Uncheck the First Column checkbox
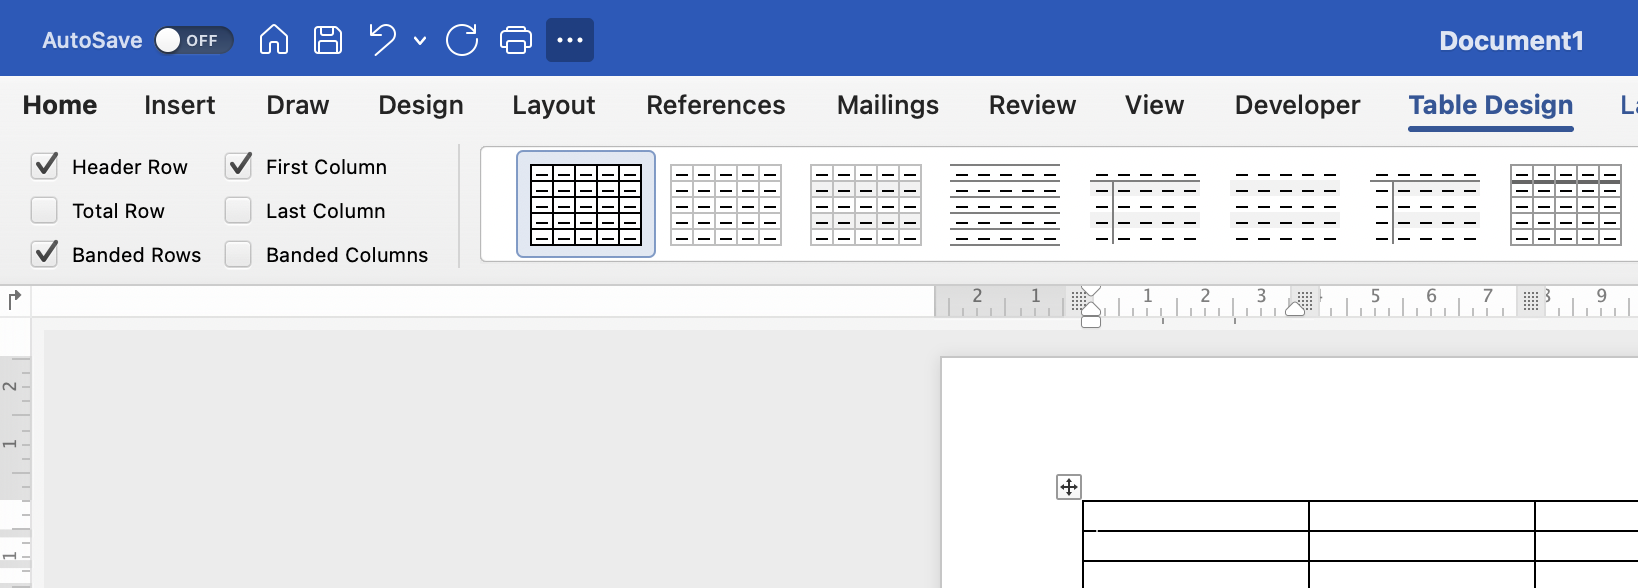This screenshot has height=588, width=1638. (238, 166)
